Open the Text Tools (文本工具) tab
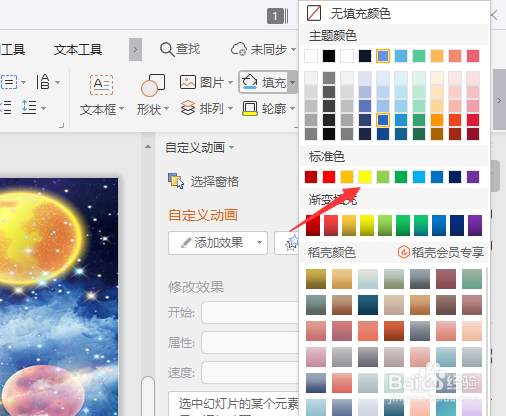This screenshot has height=416, width=506. 78,50
